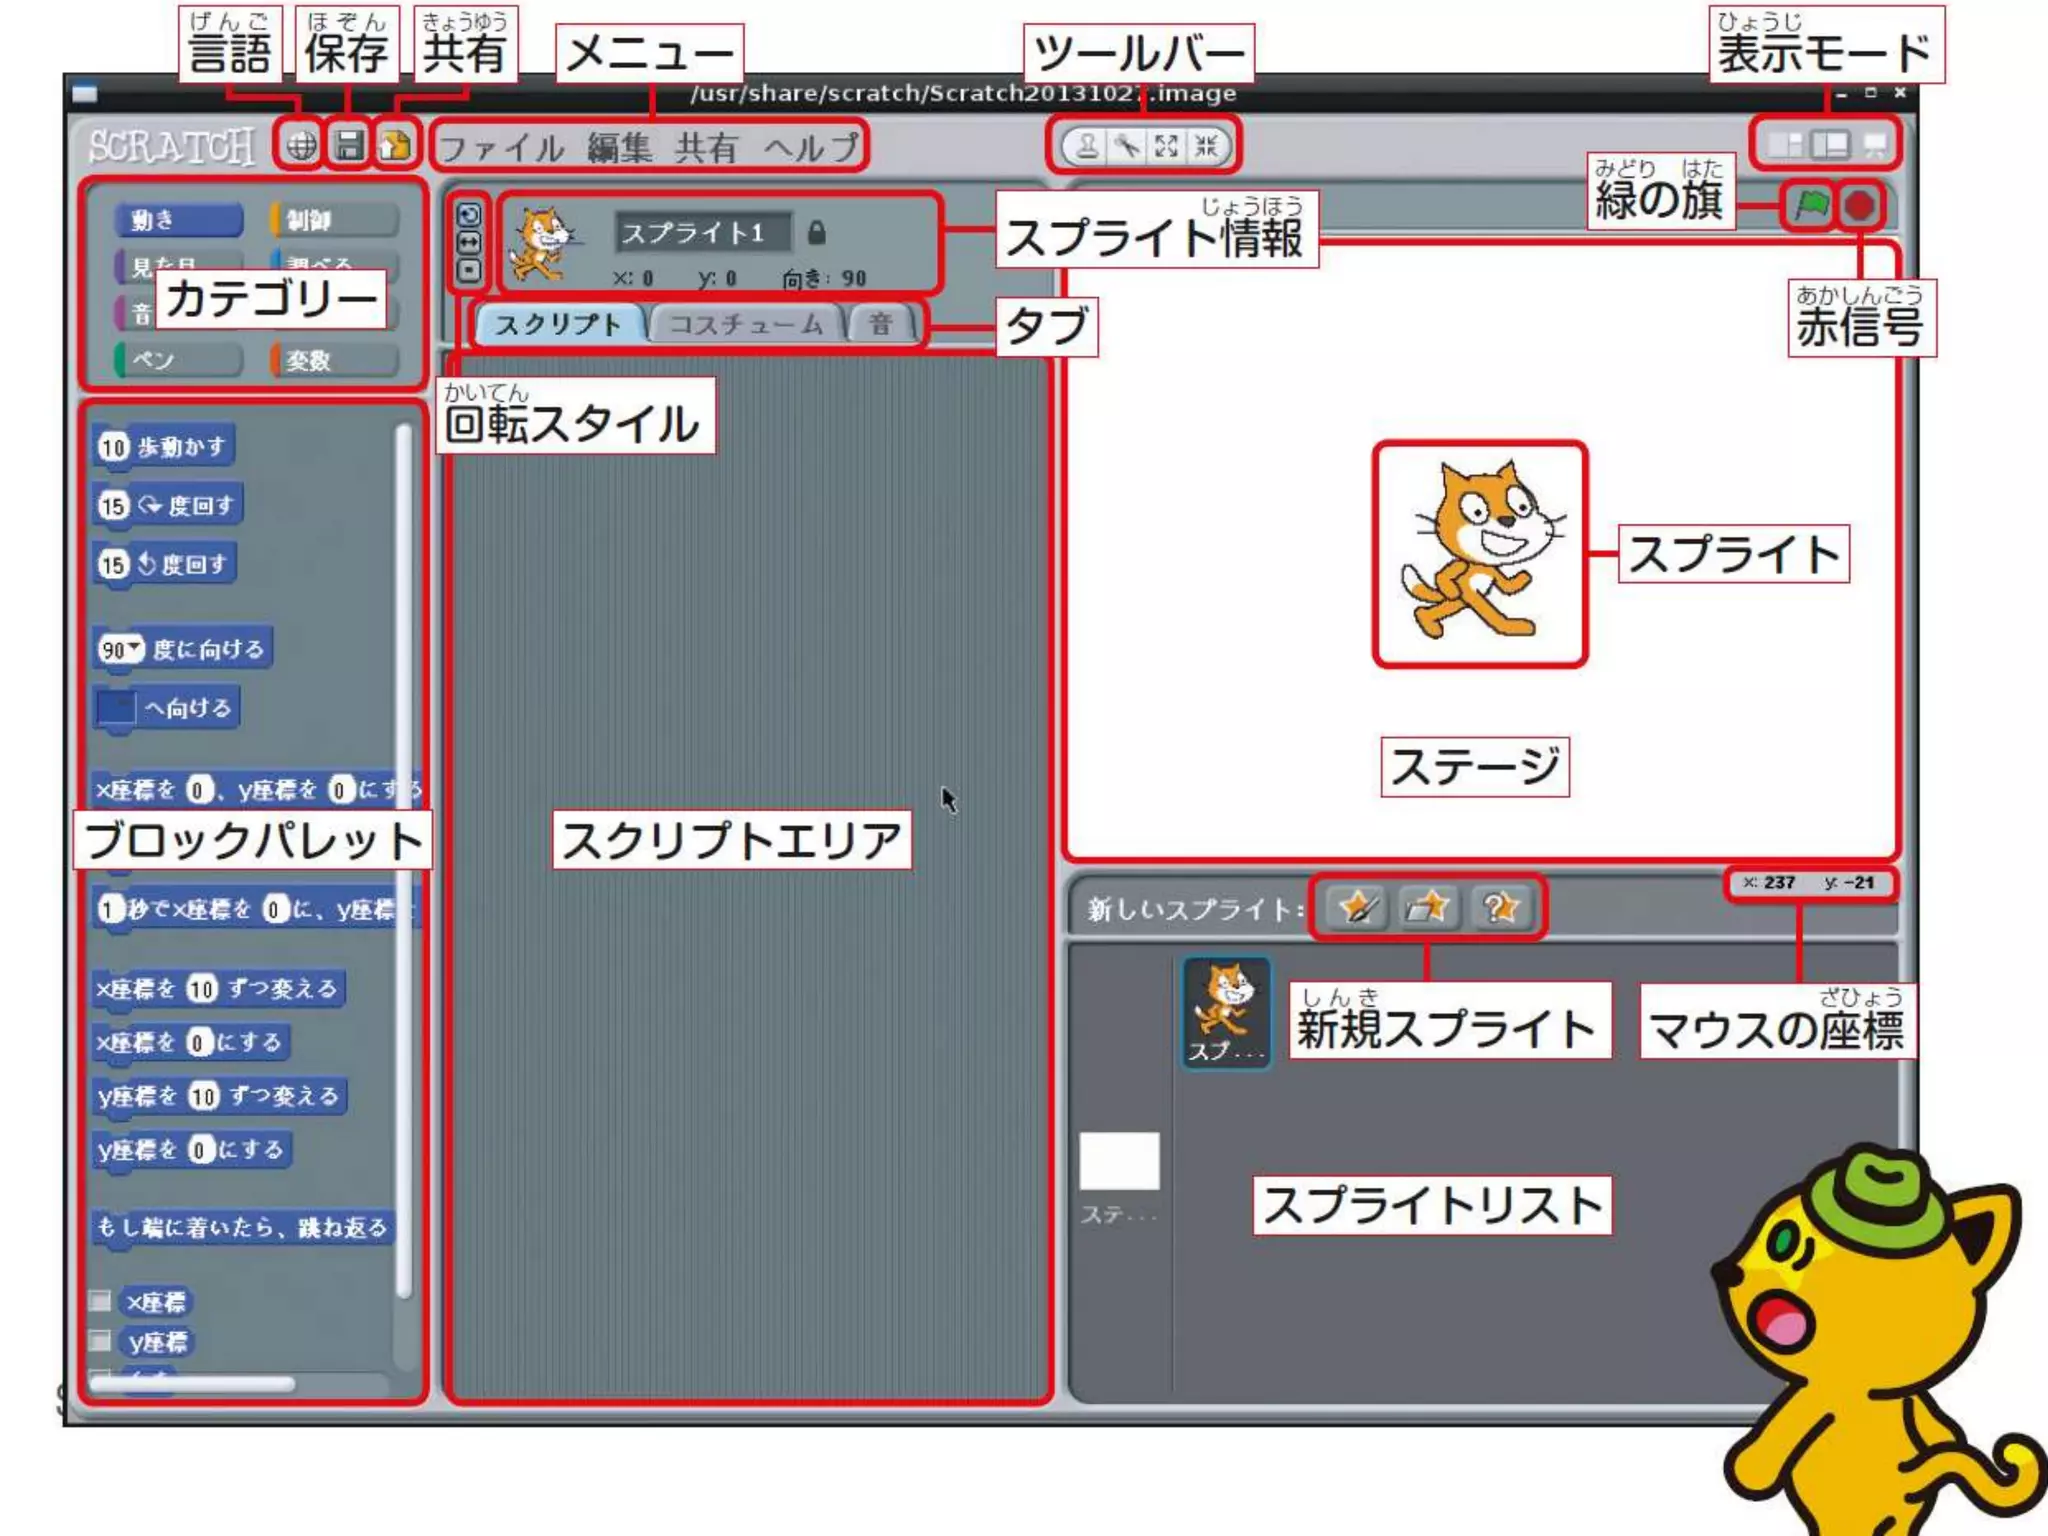Switch to the スクリプト tab
Image resolution: width=2048 pixels, height=1536 pixels.
click(558, 324)
